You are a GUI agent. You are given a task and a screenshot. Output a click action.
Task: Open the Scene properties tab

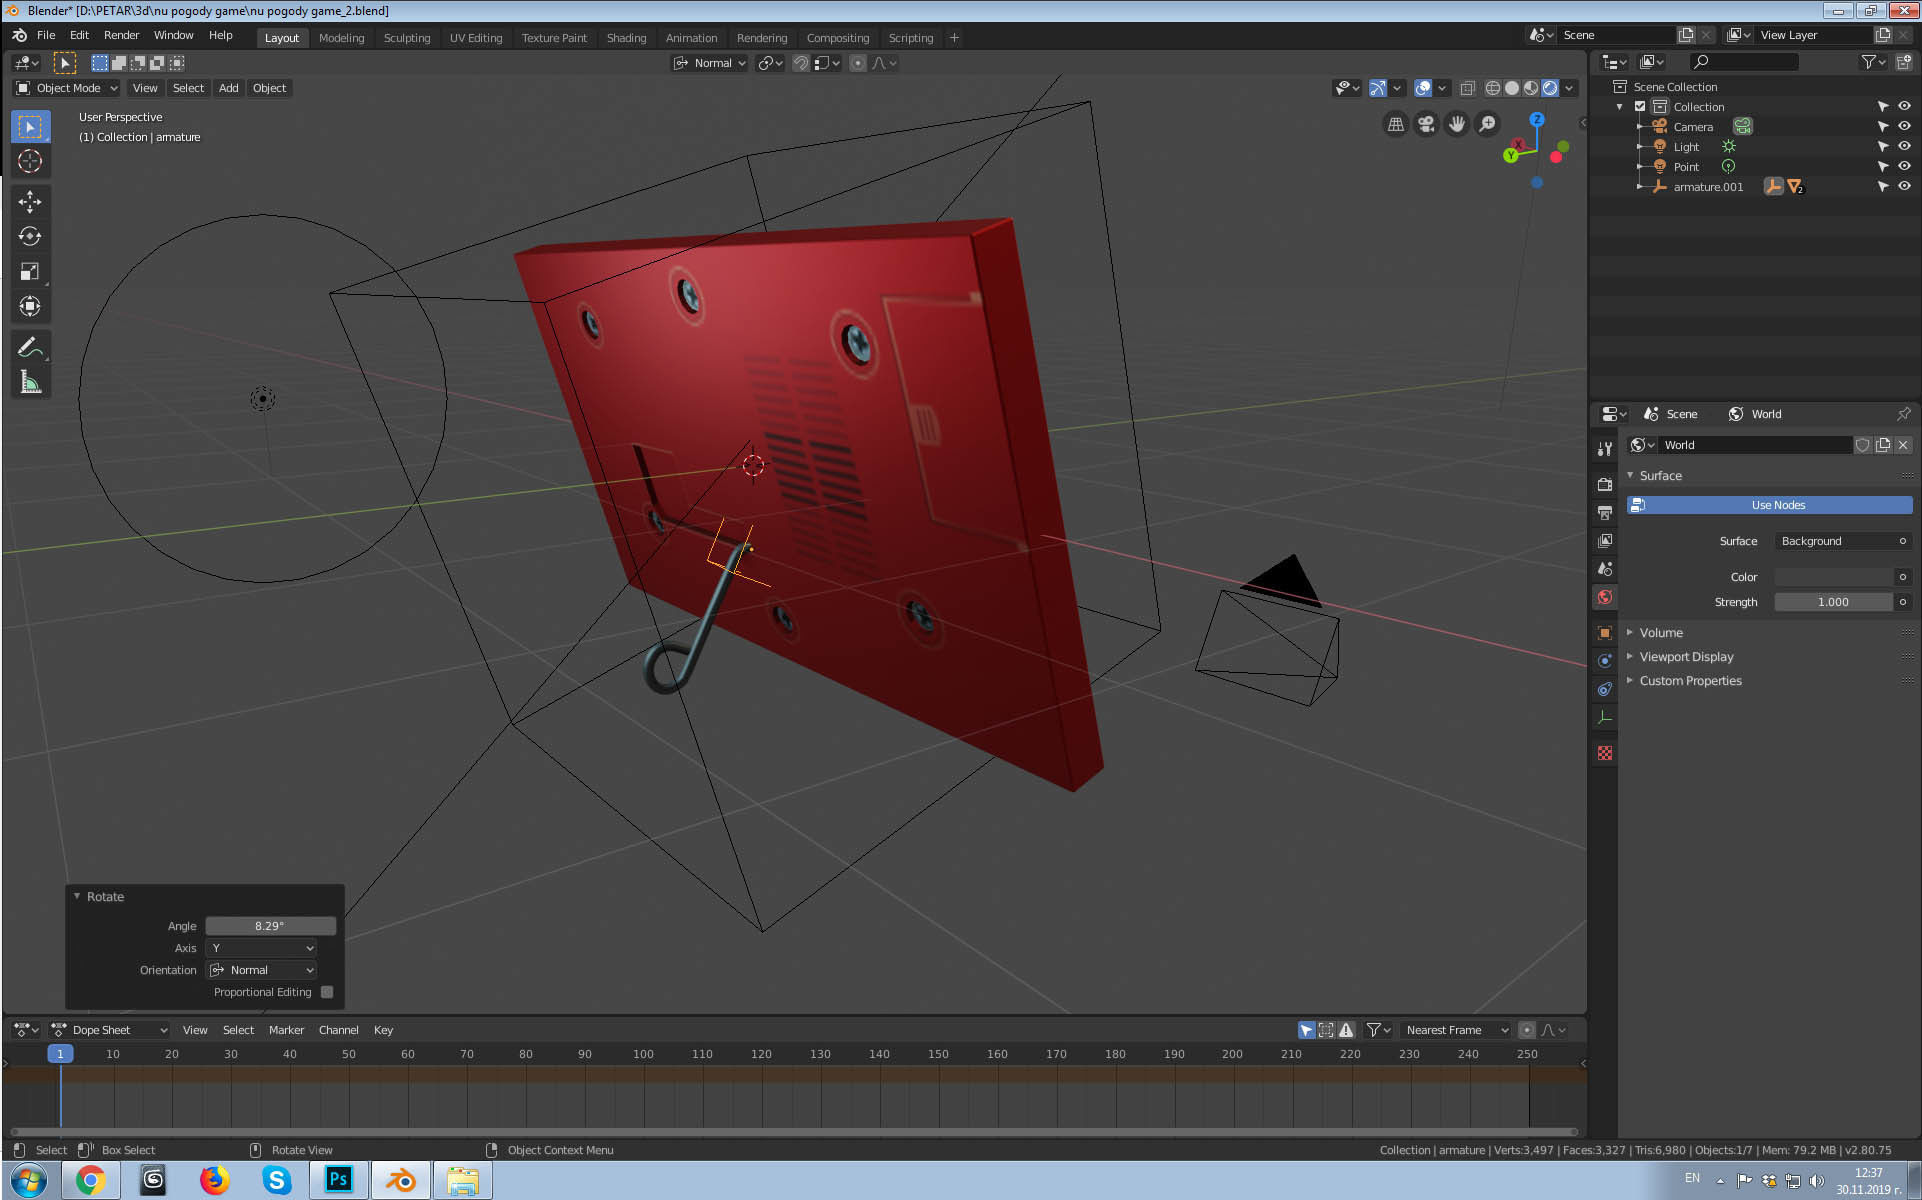(1605, 568)
